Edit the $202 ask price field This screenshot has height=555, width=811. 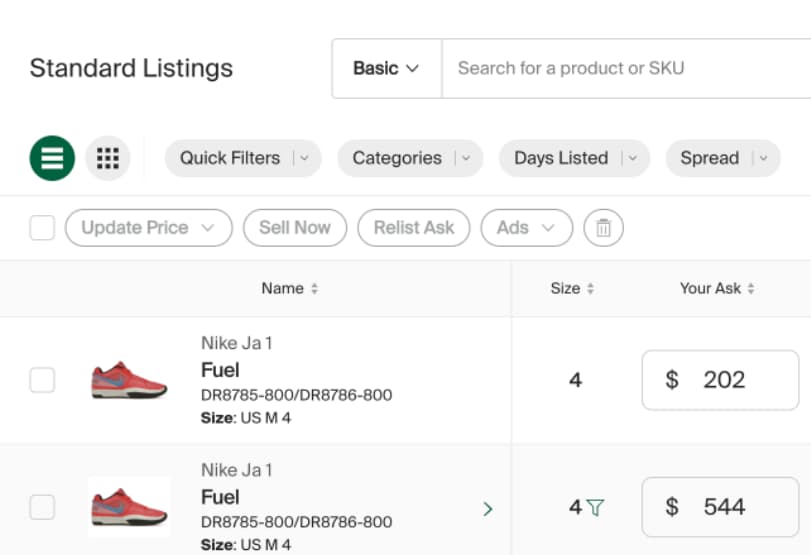point(720,380)
